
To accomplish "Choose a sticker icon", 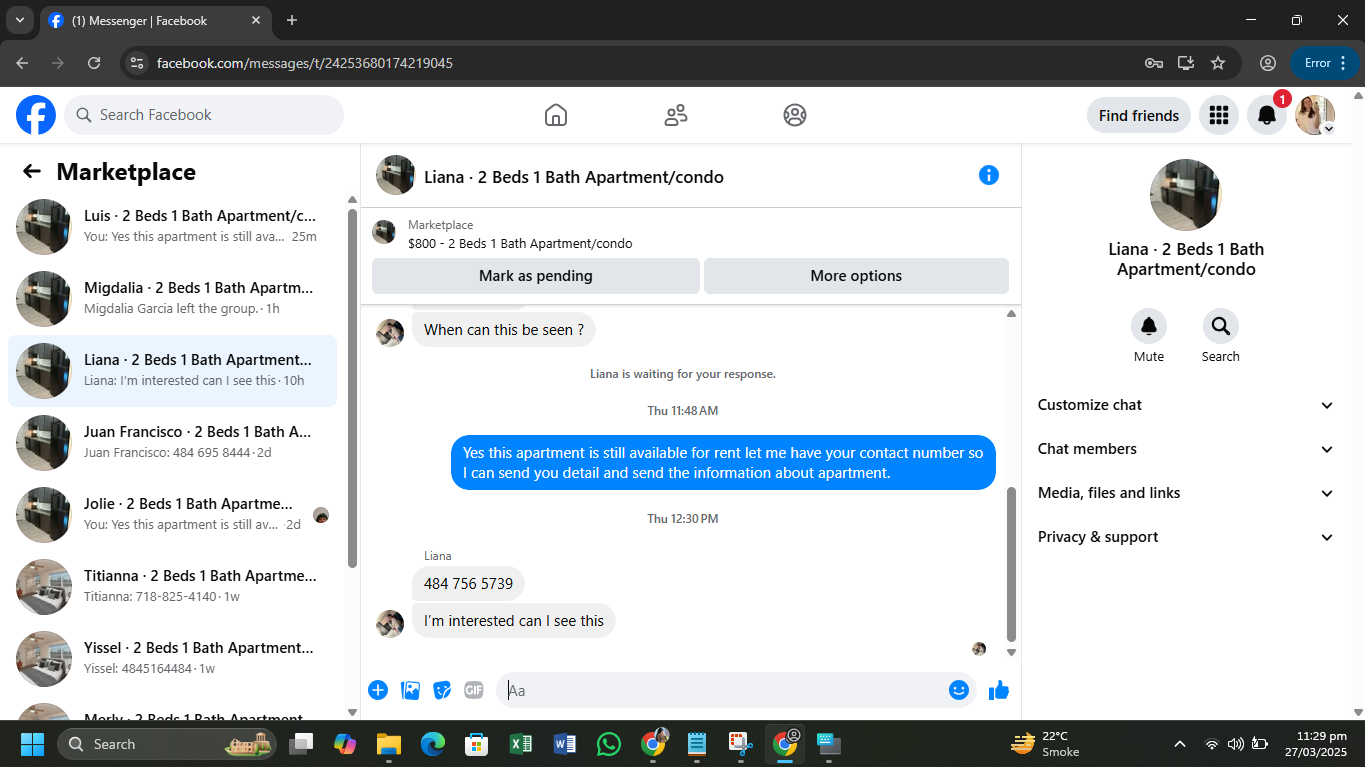I will coord(442,690).
